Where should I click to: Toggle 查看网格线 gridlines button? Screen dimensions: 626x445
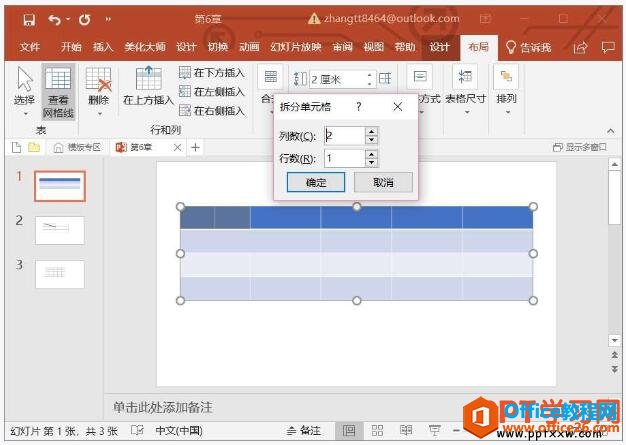(58, 92)
